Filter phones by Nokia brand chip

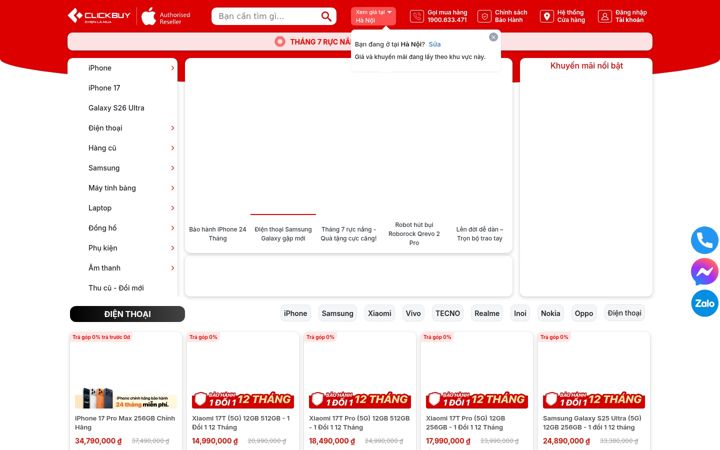(550, 313)
